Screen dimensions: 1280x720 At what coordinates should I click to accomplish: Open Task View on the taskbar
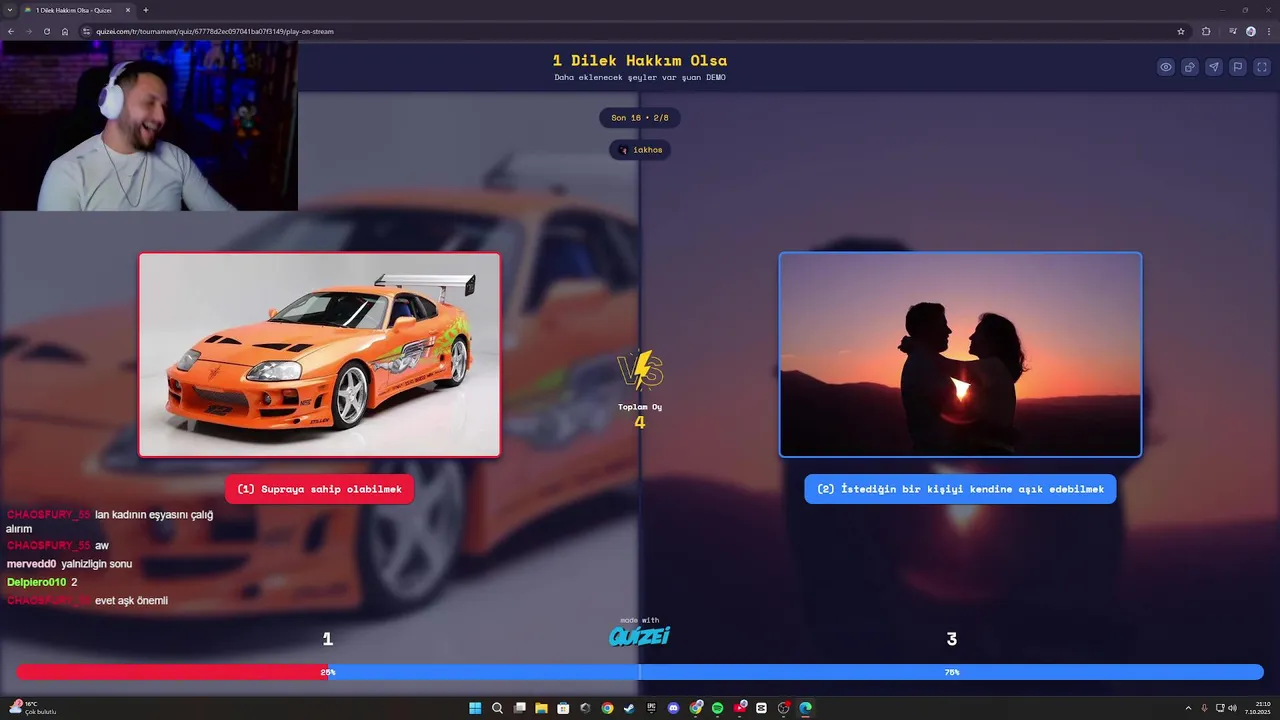pos(519,708)
